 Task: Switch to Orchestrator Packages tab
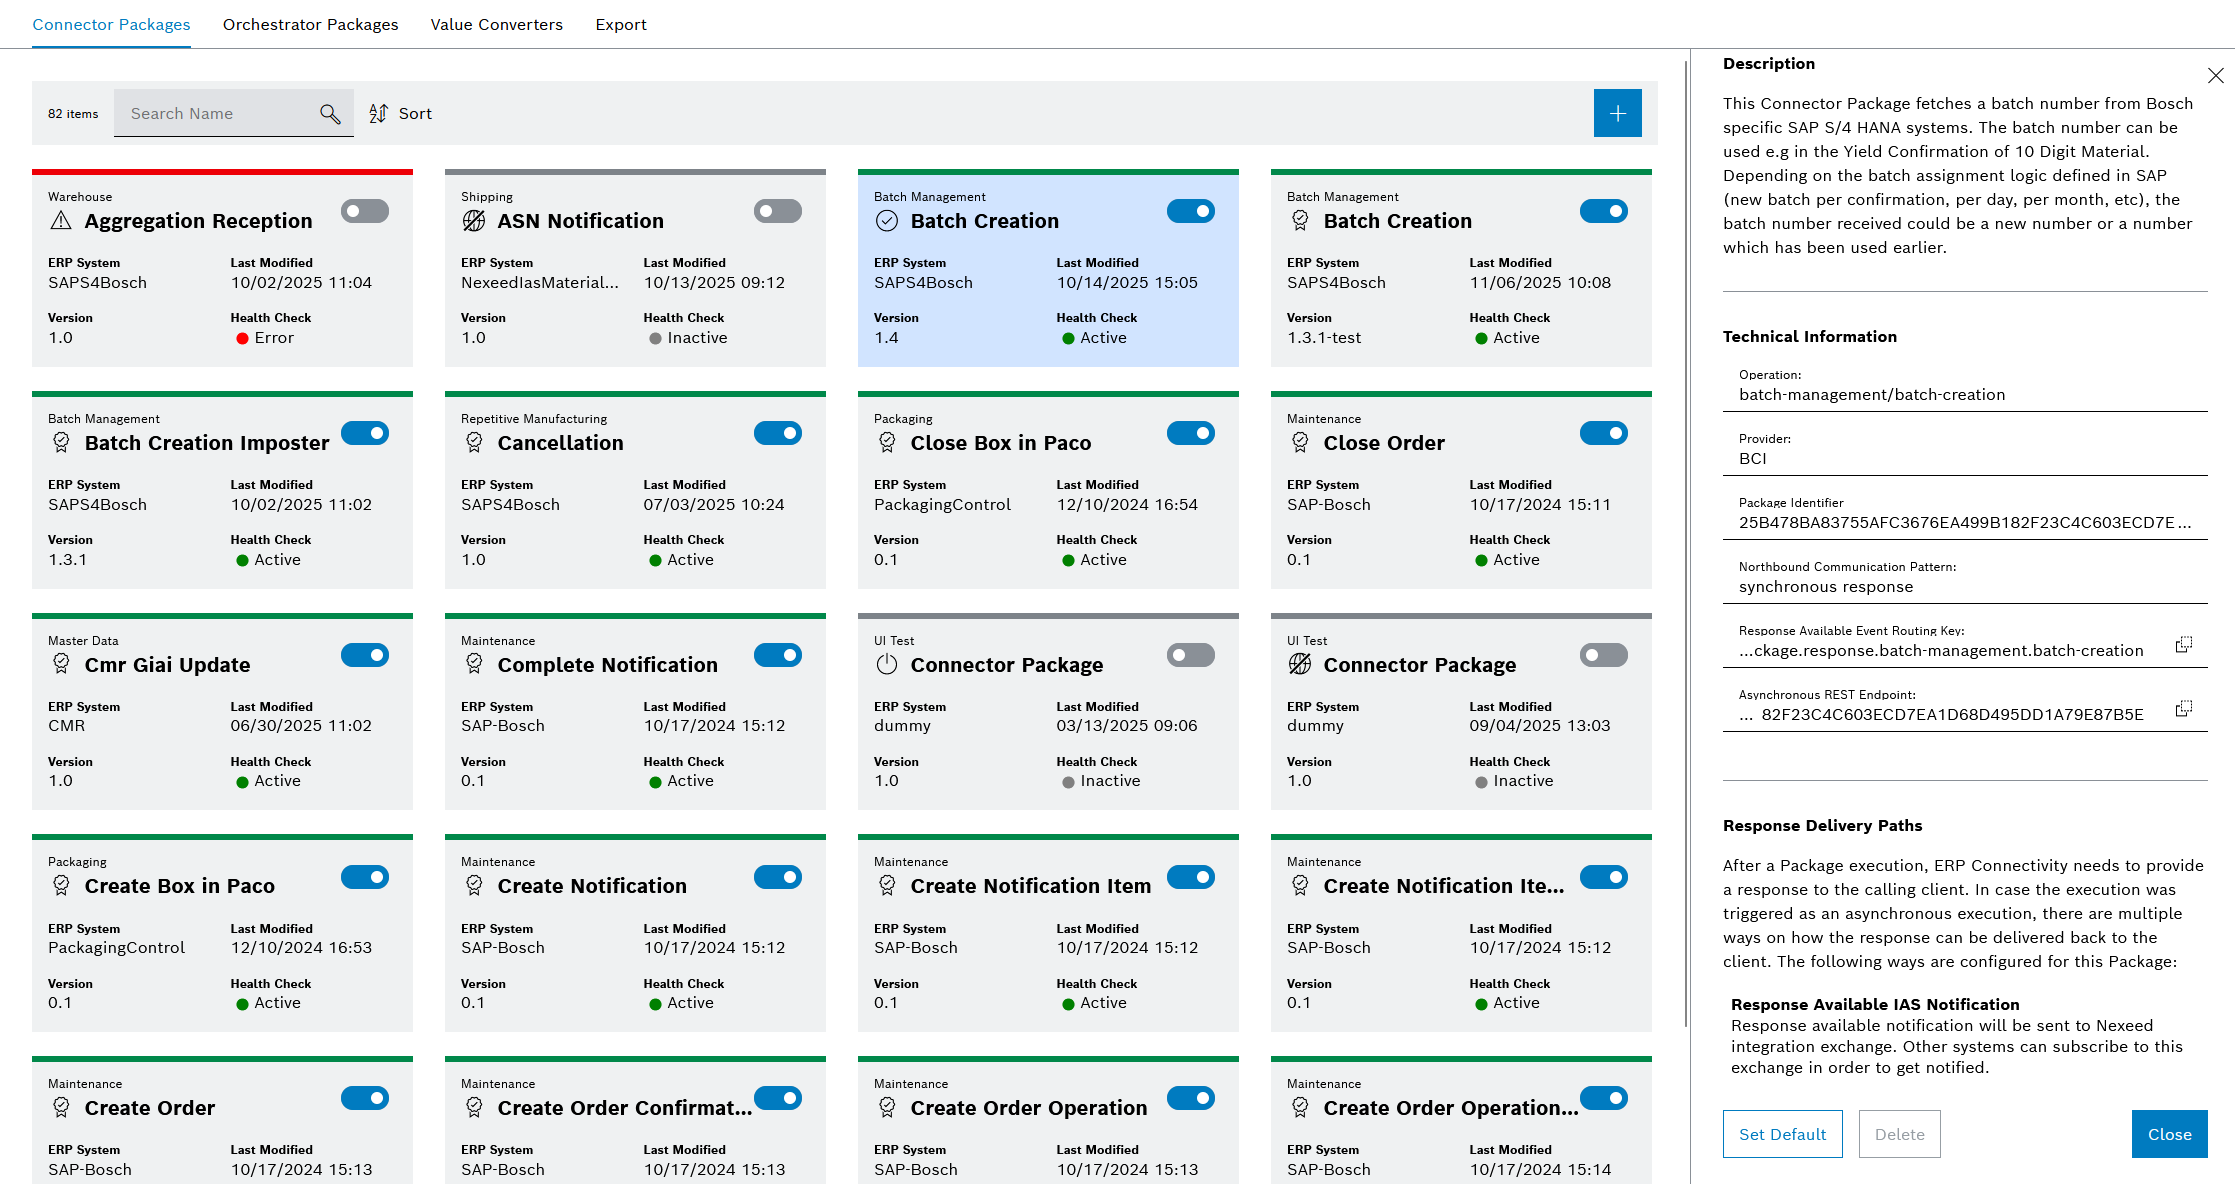click(310, 24)
